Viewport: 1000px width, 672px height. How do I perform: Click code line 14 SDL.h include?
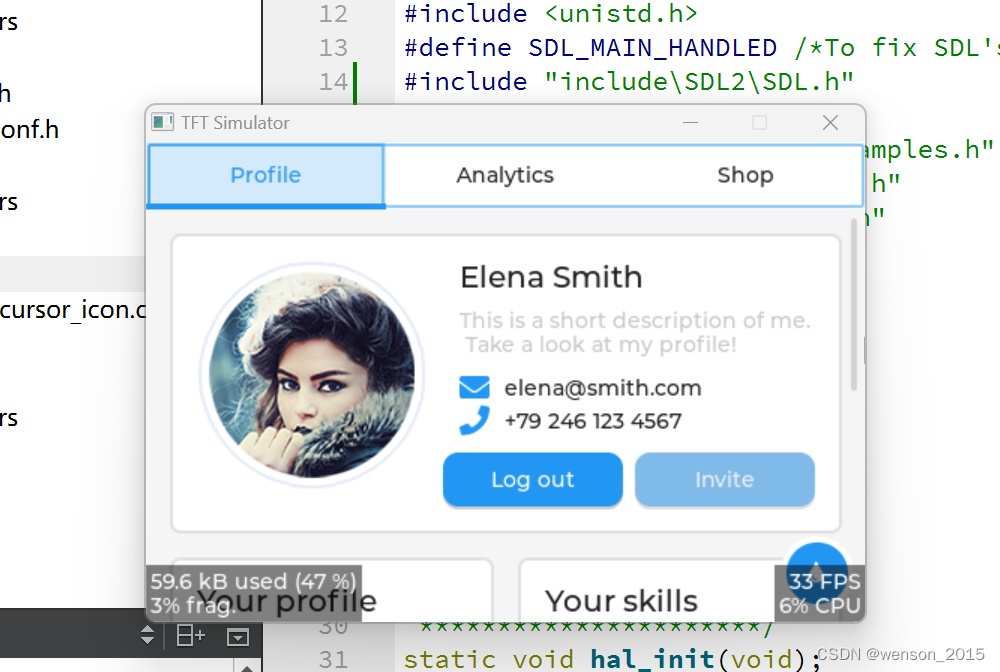(628, 82)
